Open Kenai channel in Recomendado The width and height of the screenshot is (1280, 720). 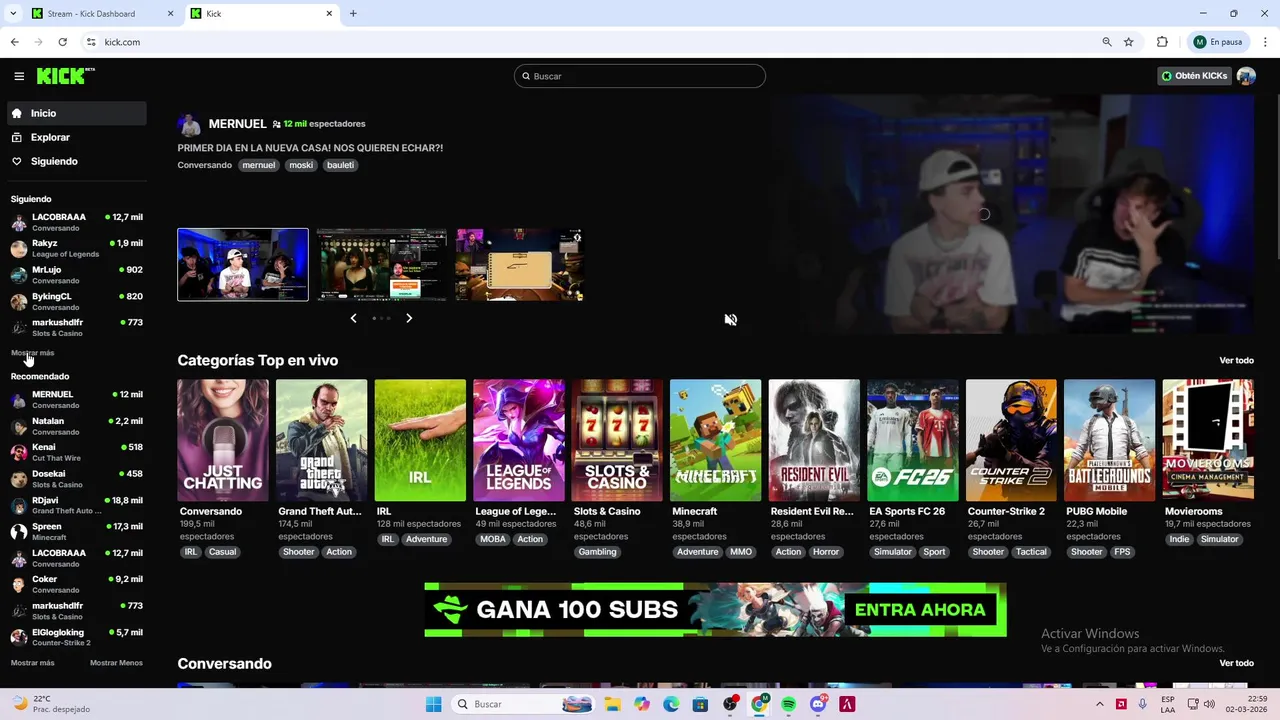(77, 452)
